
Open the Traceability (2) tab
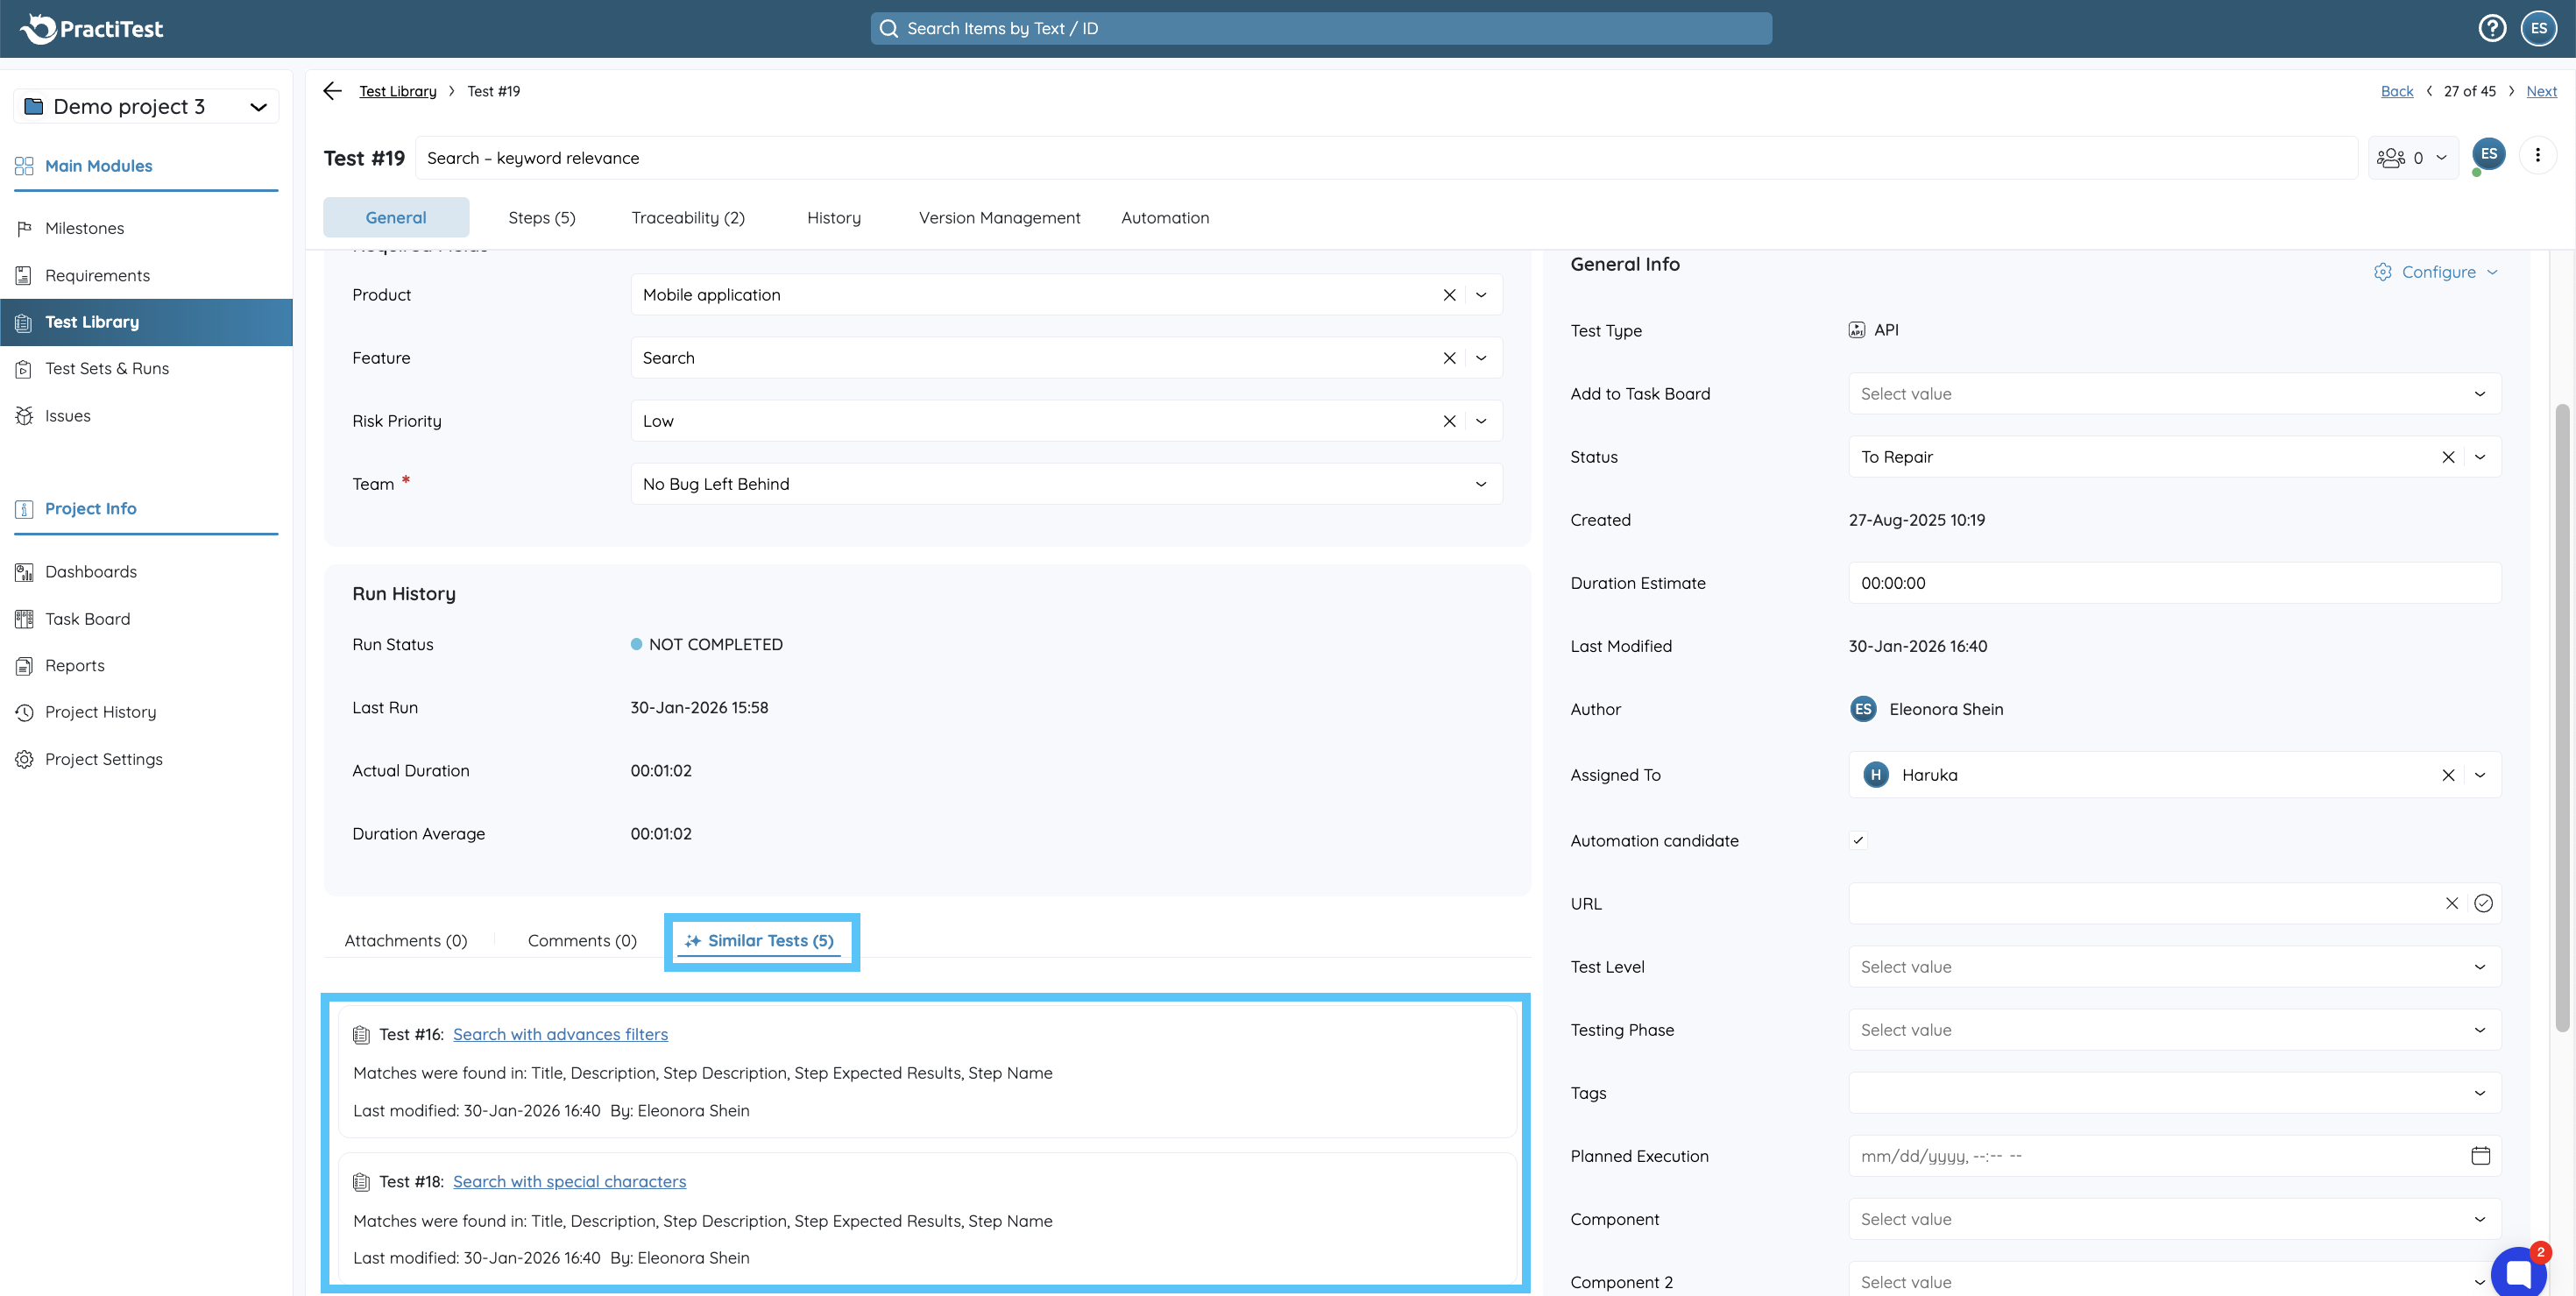pos(687,218)
